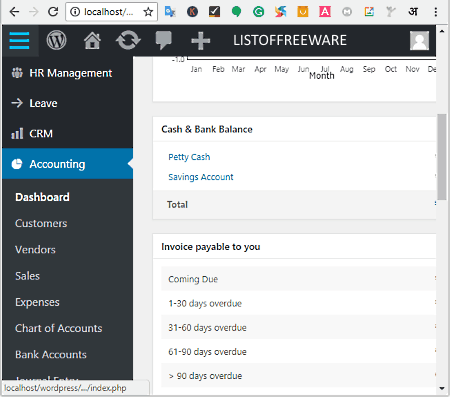The width and height of the screenshot is (450, 397).
Task: Open comments via speech bubble icon
Action: click(x=164, y=41)
